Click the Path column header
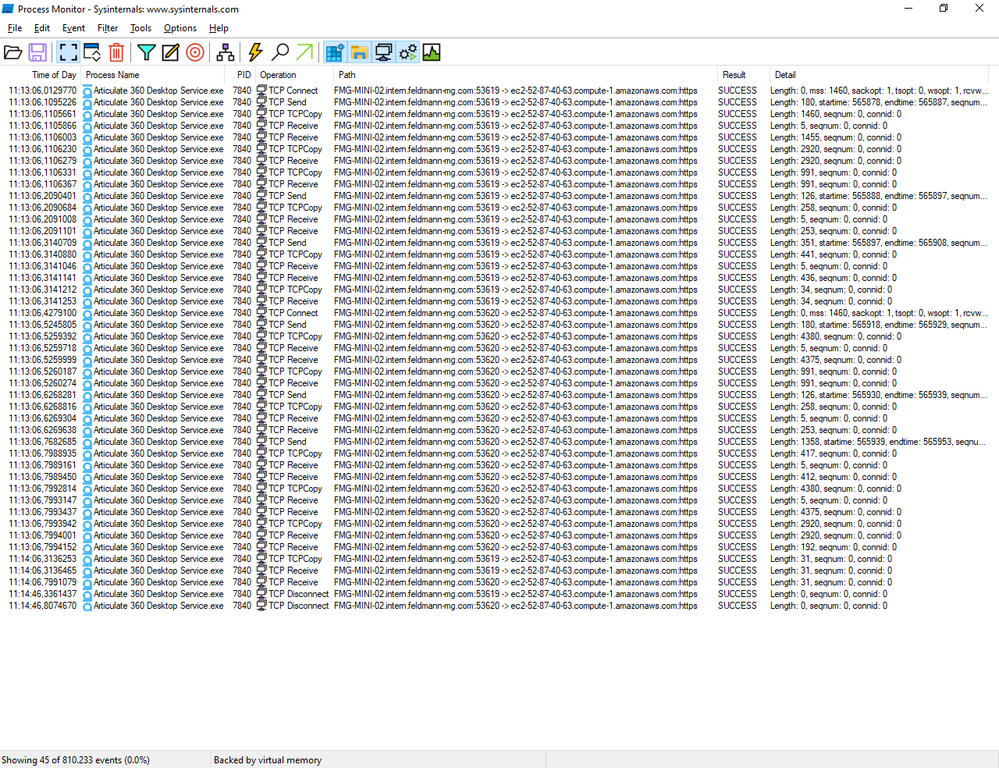This screenshot has width=999, height=768. 525,75
